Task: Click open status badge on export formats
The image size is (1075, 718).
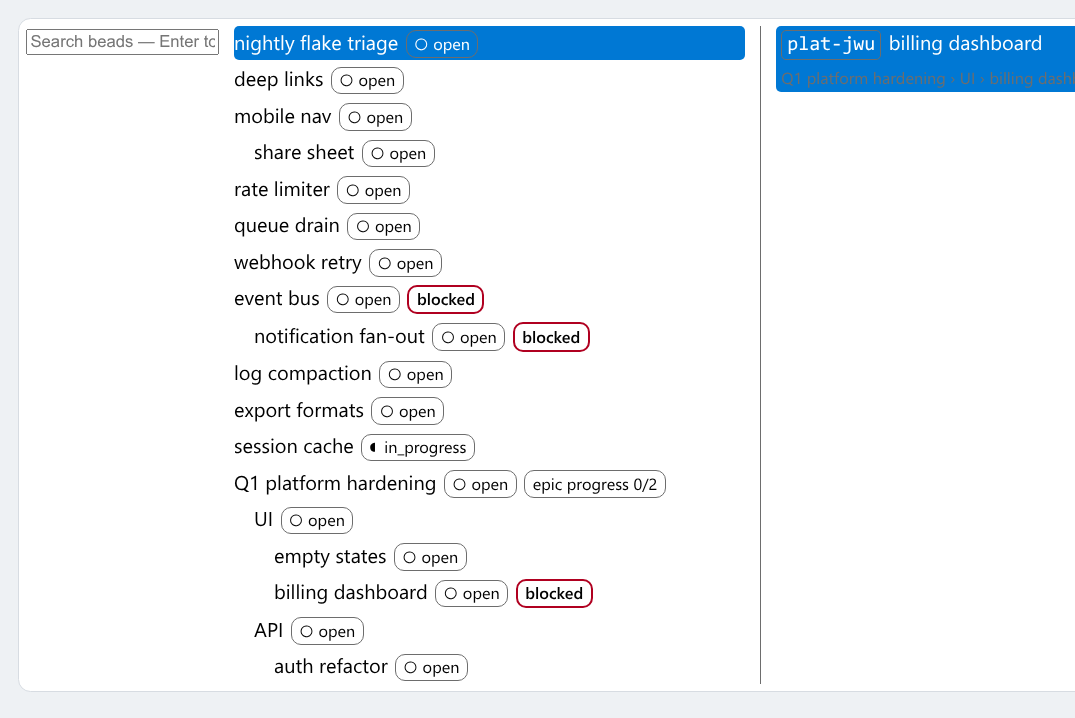Action: pos(408,412)
